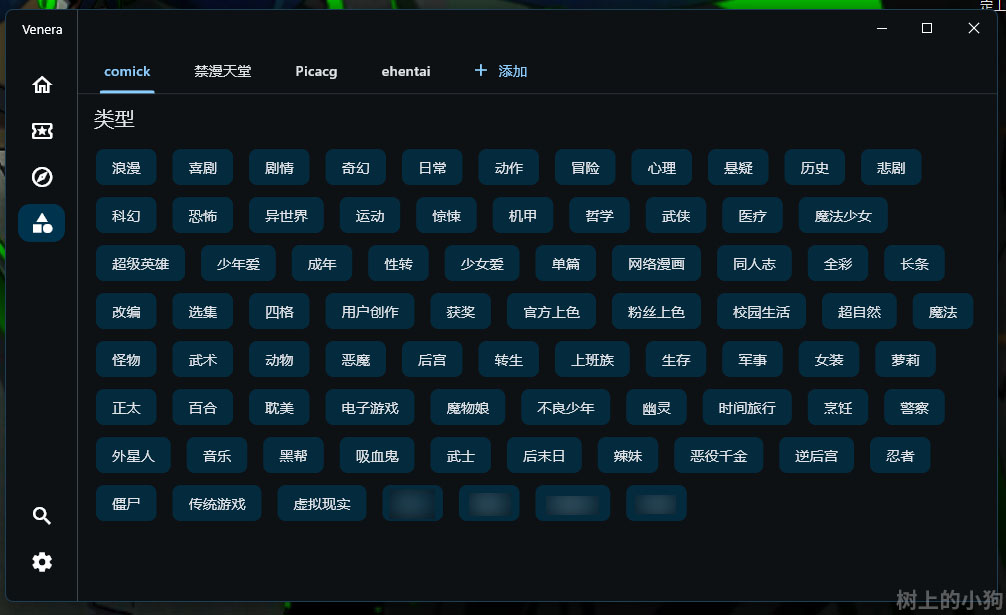Viewport: 1006px width, 615px height.
Task: Choose the 虚拟现实 tag
Action: 322,504
